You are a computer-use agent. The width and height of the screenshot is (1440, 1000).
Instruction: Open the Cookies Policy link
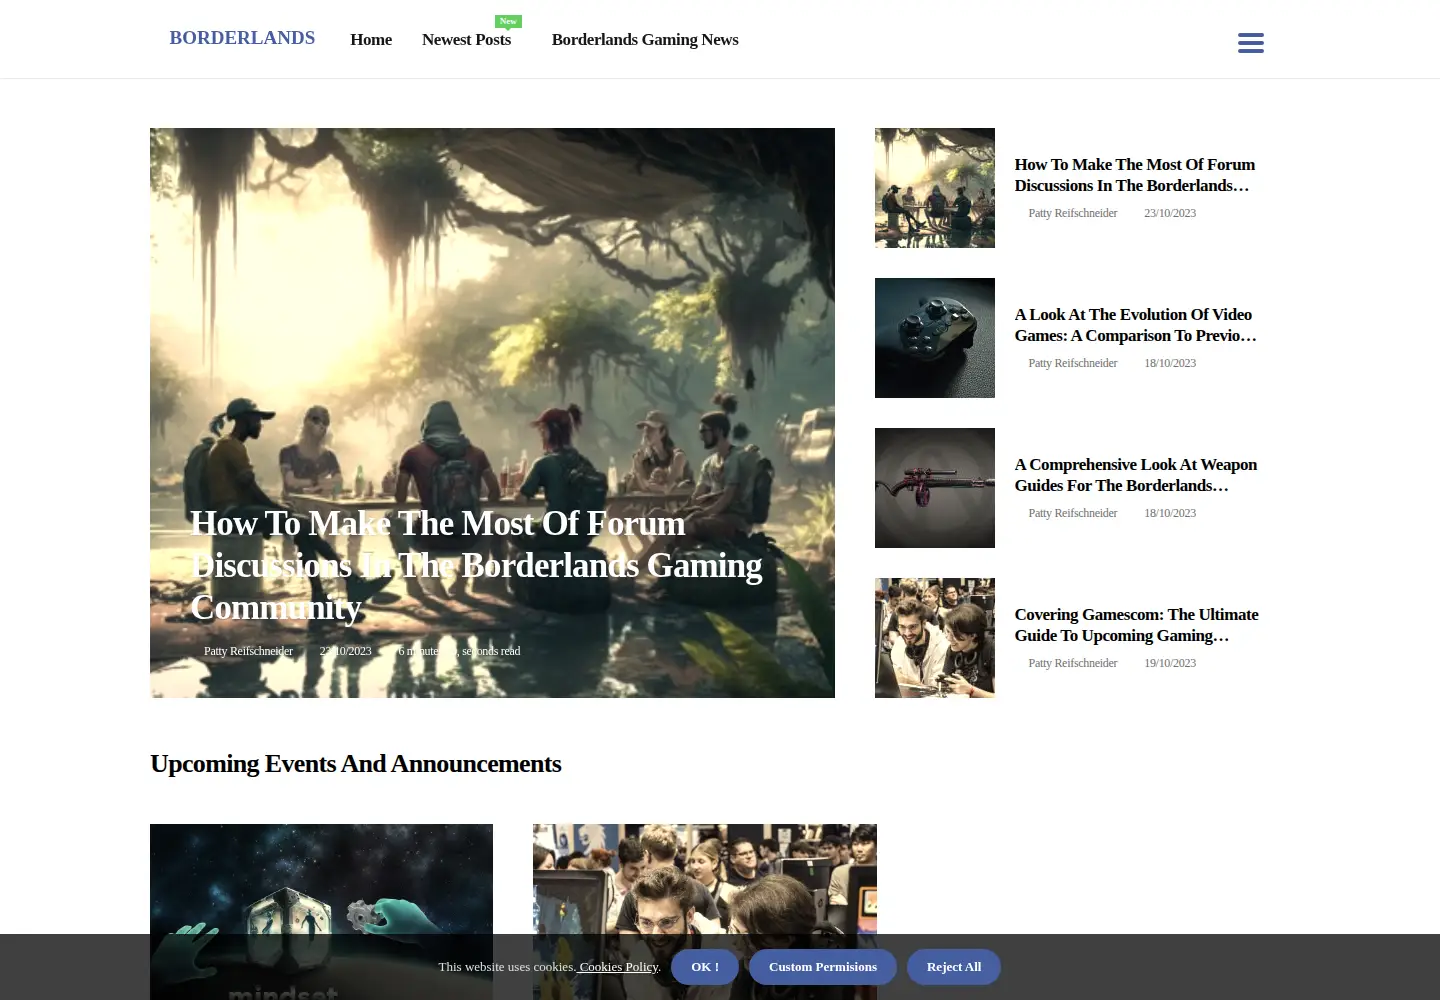[x=619, y=967]
